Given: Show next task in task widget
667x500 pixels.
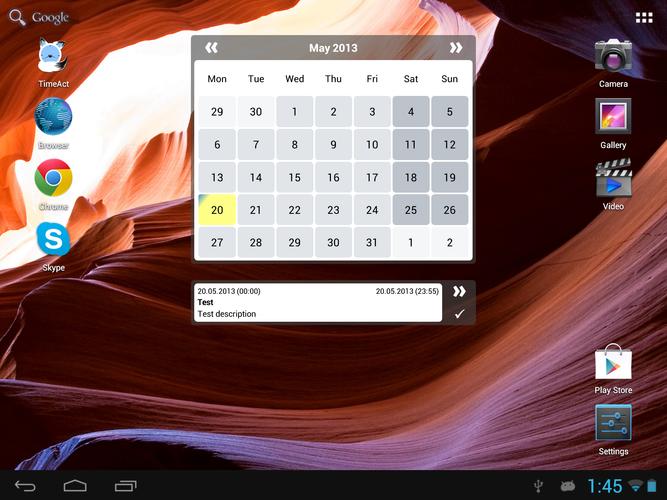Looking at the screenshot, I should point(459,291).
